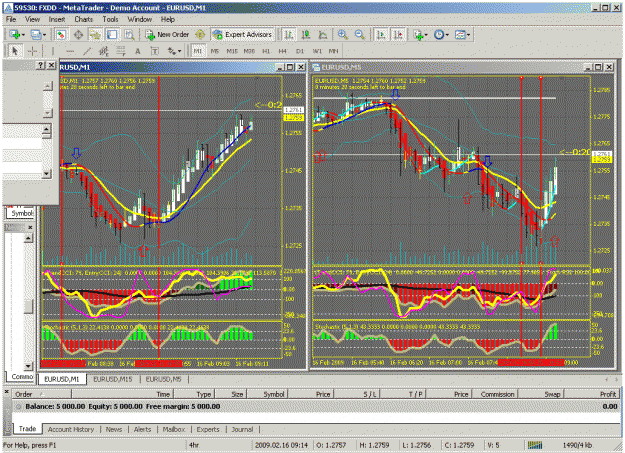The height and width of the screenshot is (453, 625).
Task: Select the Vertical Line drawing tool
Action: tap(53, 51)
